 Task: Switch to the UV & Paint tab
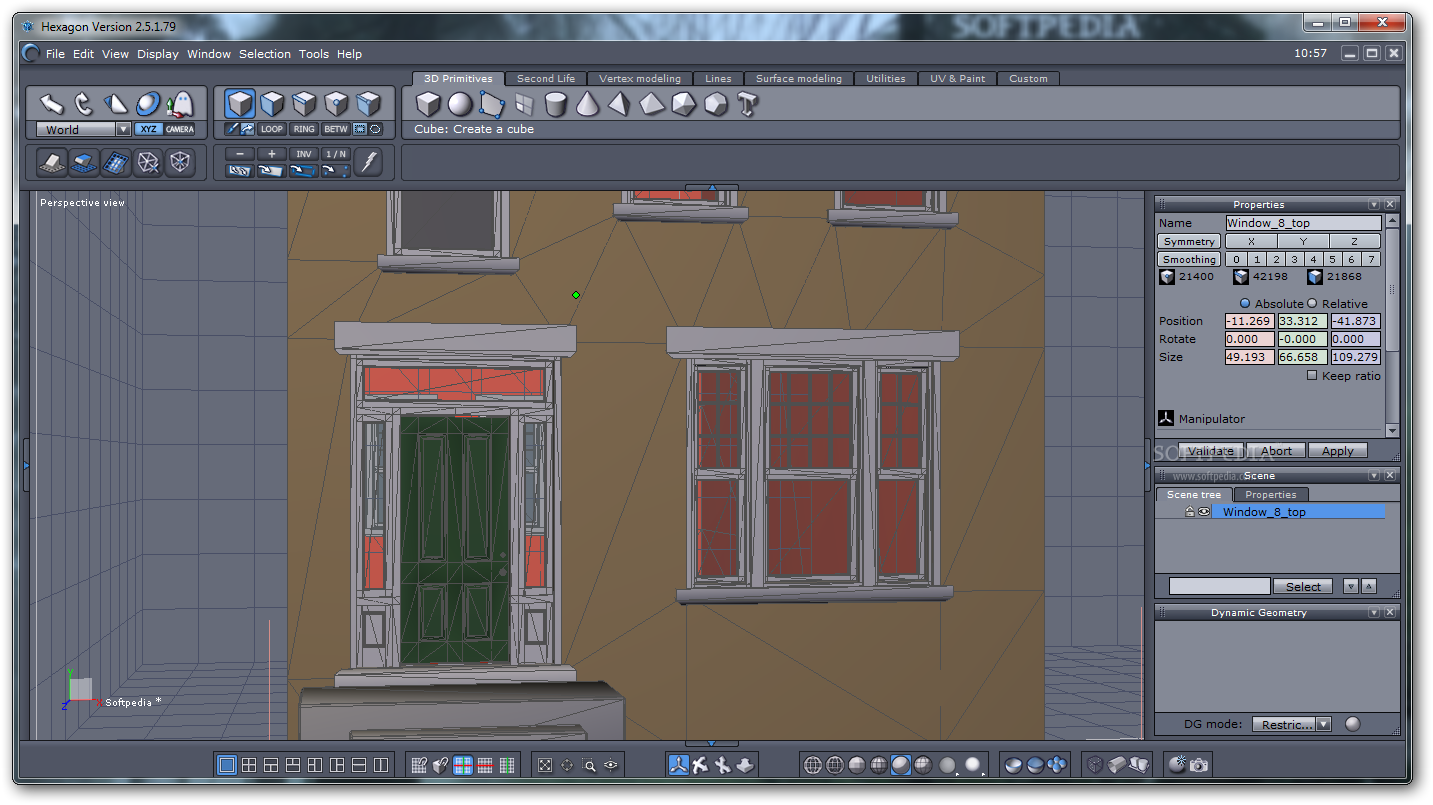pos(958,78)
